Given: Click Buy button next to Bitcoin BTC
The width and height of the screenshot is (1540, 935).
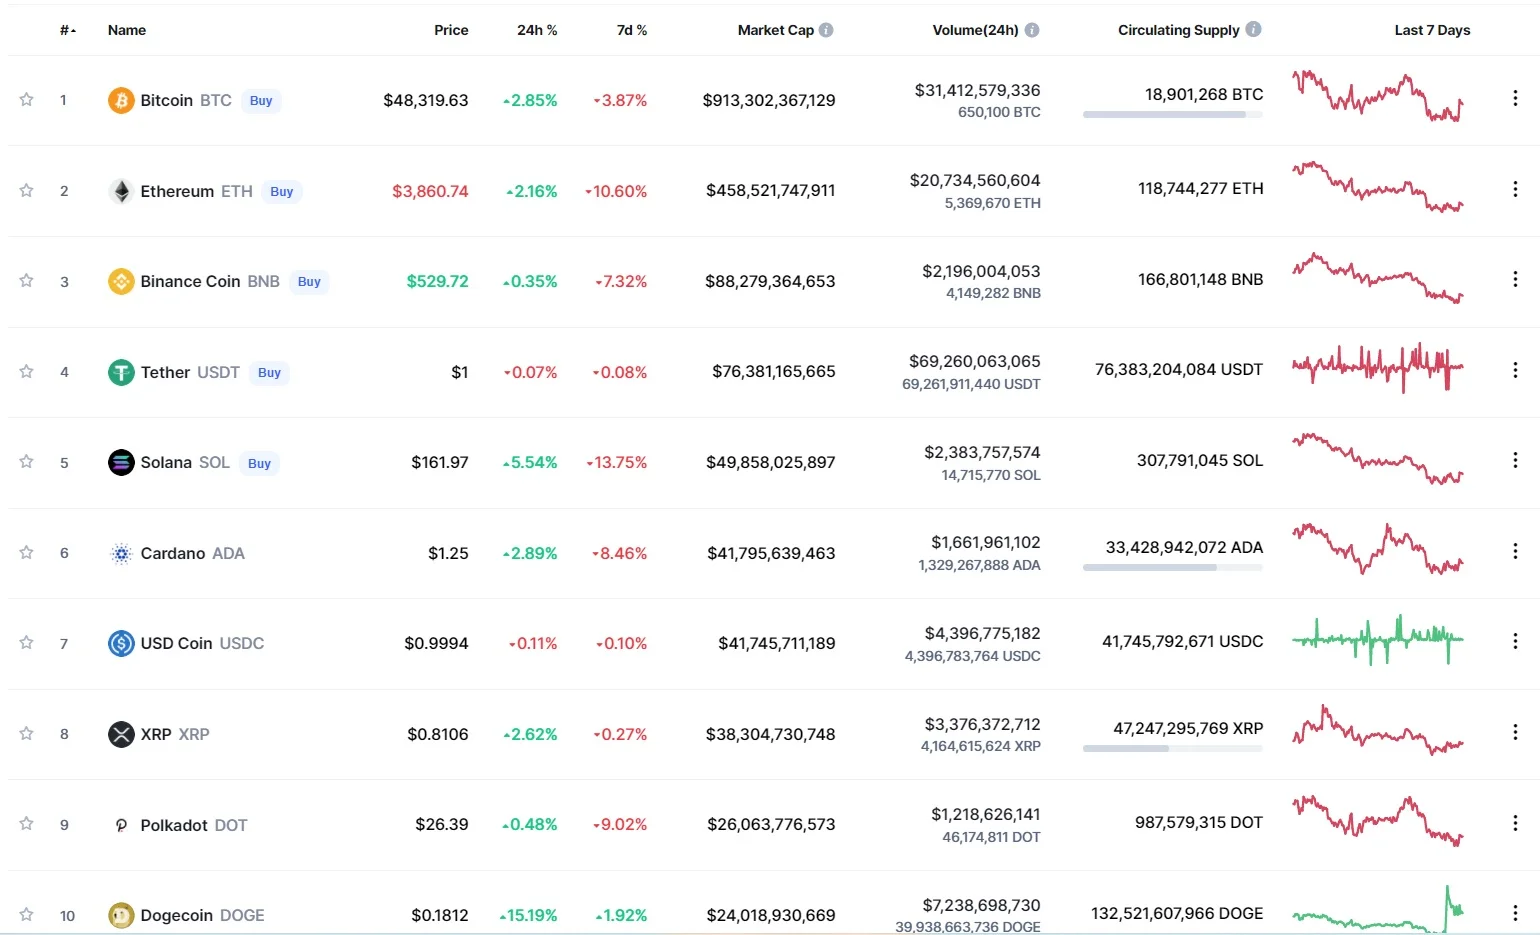Looking at the screenshot, I should coord(261,101).
